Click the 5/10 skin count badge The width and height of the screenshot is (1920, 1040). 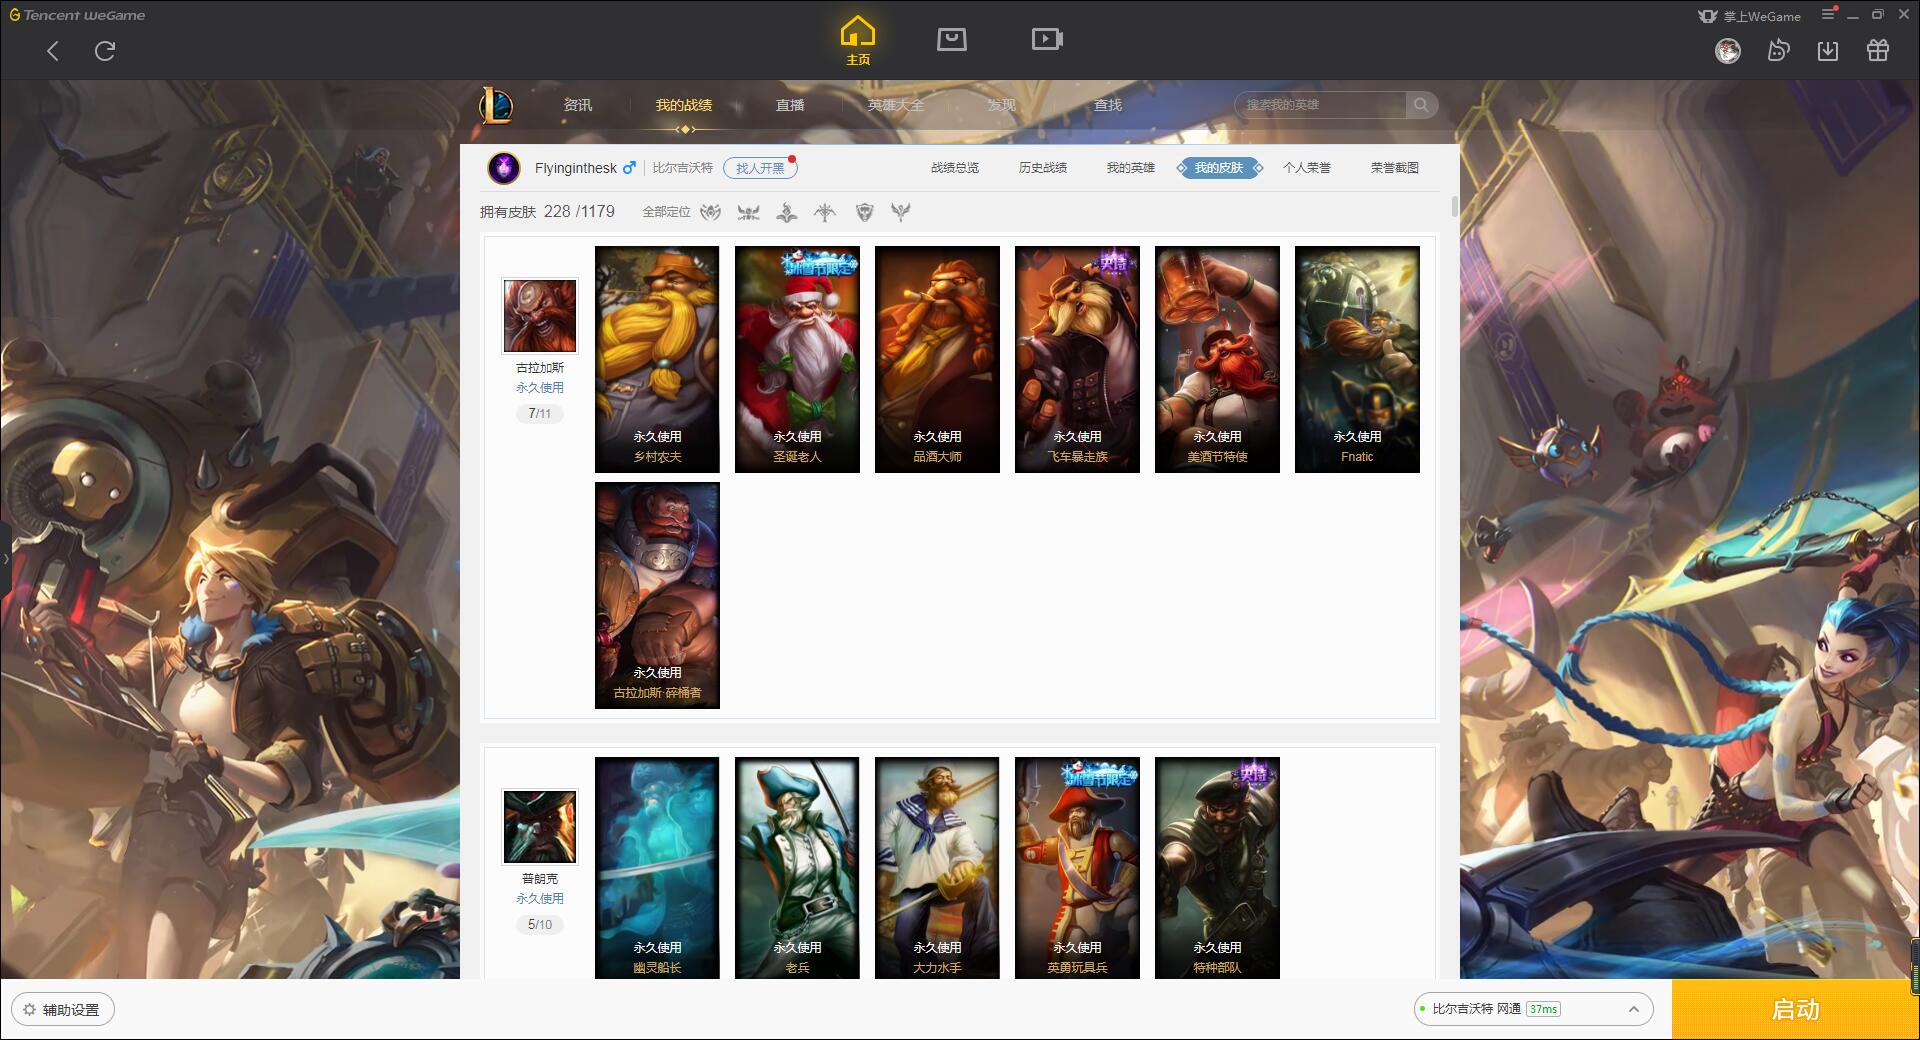pos(539,924)
